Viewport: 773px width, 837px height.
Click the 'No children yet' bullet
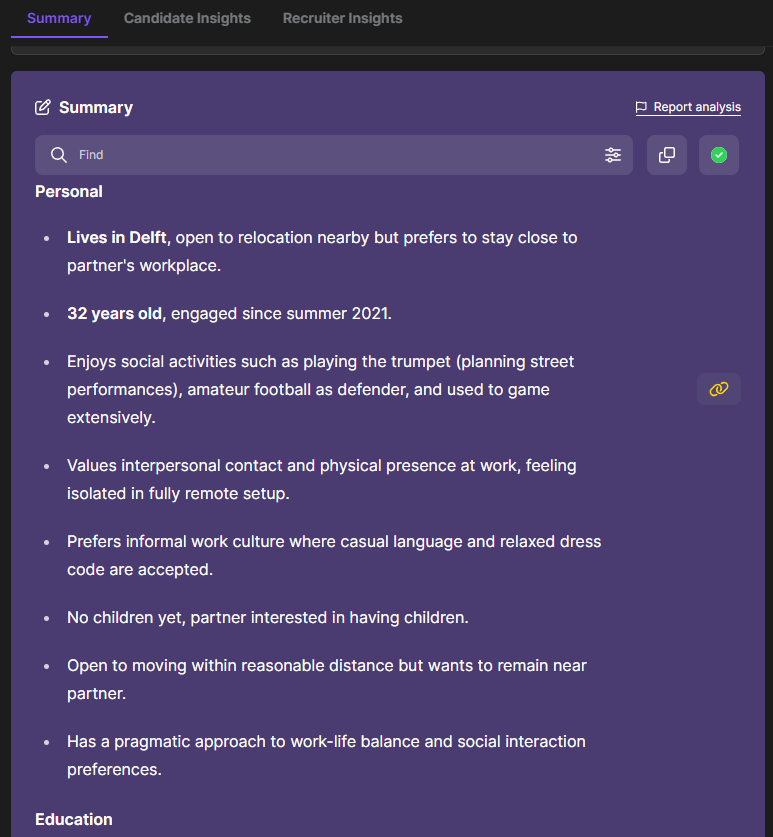click(x=267, y=617)
